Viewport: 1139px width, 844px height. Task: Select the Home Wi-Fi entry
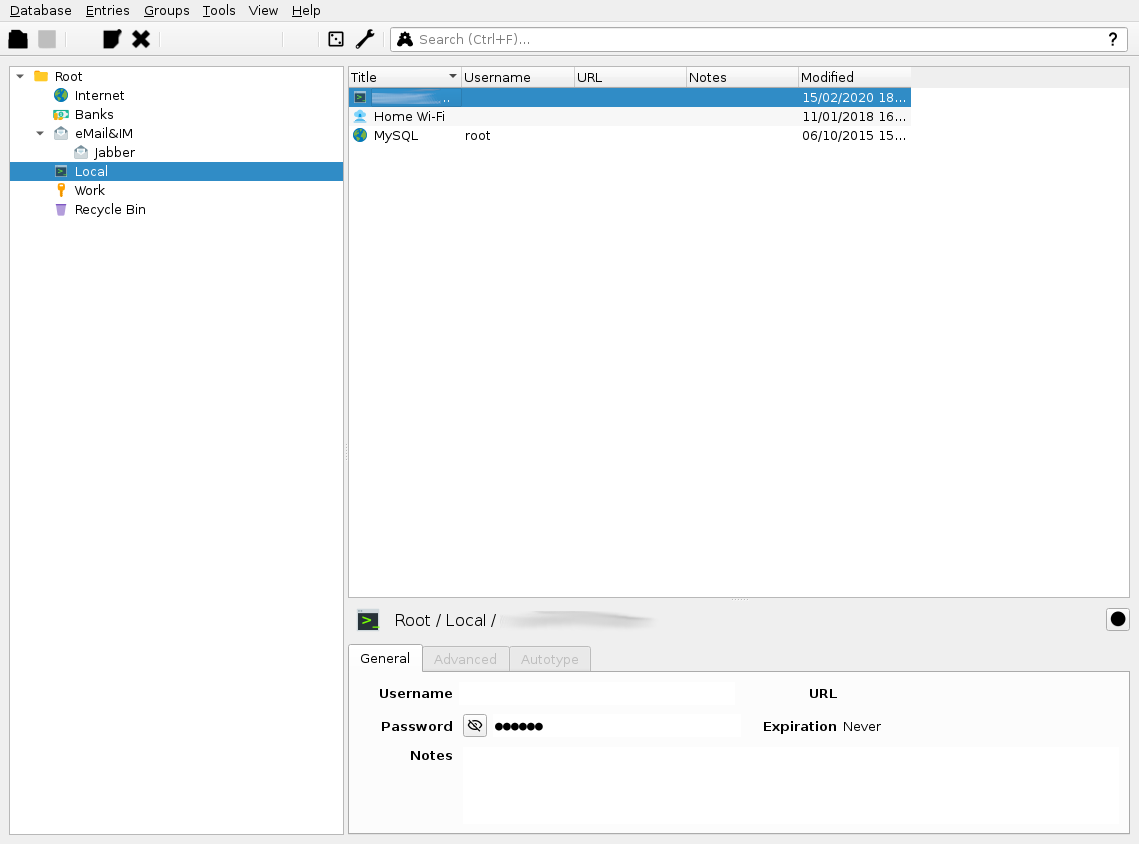tap(409, 116)
